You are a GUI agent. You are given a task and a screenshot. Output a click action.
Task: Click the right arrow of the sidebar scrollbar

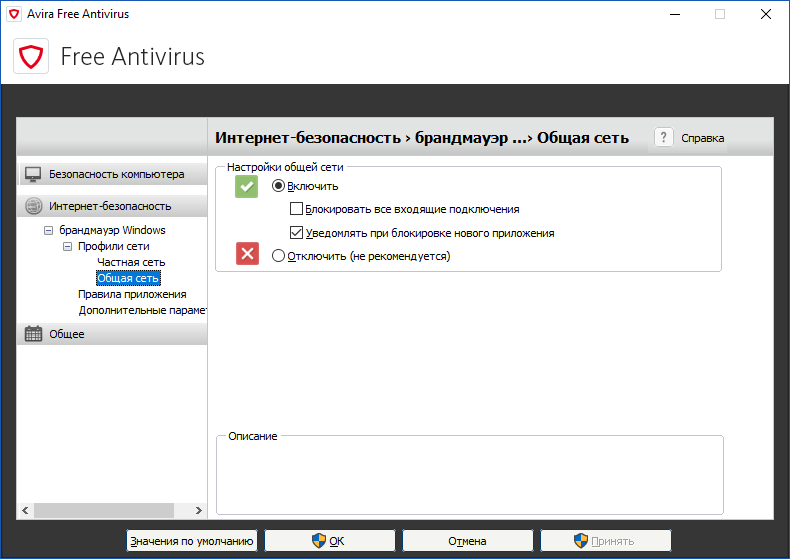click(199, 511)
